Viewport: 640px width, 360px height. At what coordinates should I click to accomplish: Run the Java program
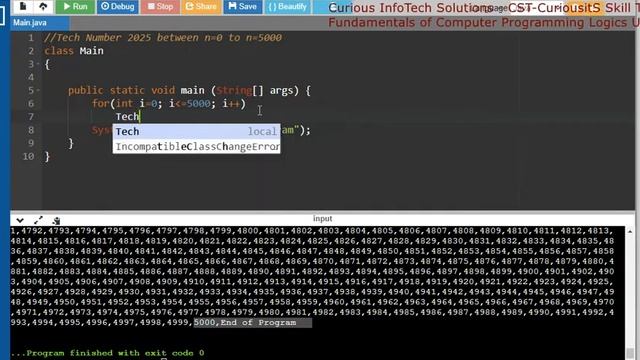(75, 7)
